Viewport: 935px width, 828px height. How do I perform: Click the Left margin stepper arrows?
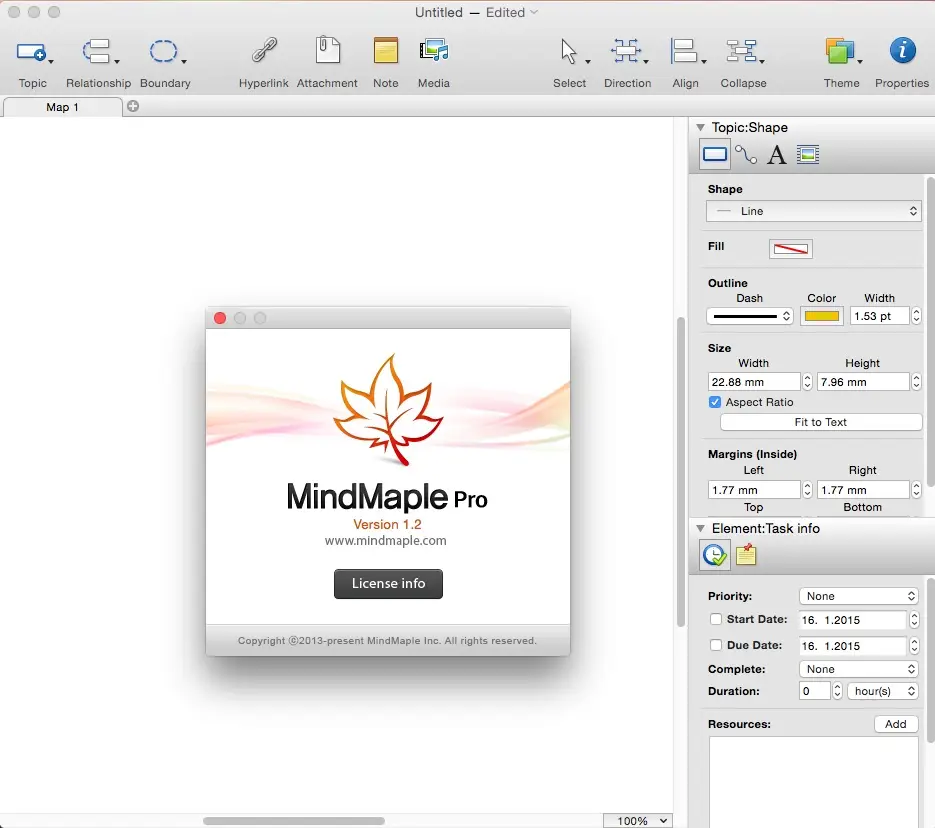click(807, 490)
